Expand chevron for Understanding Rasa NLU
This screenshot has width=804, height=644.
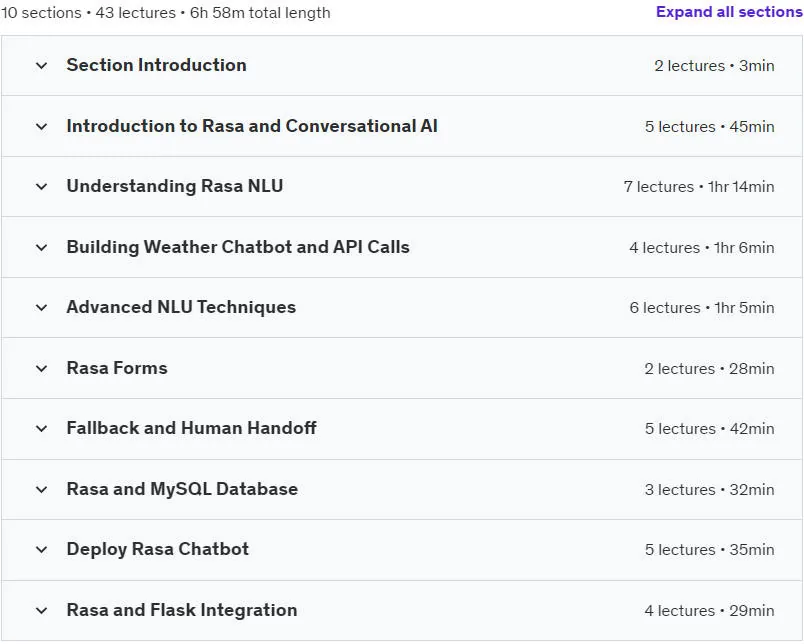pyautogui.click(x=42, y=187)
